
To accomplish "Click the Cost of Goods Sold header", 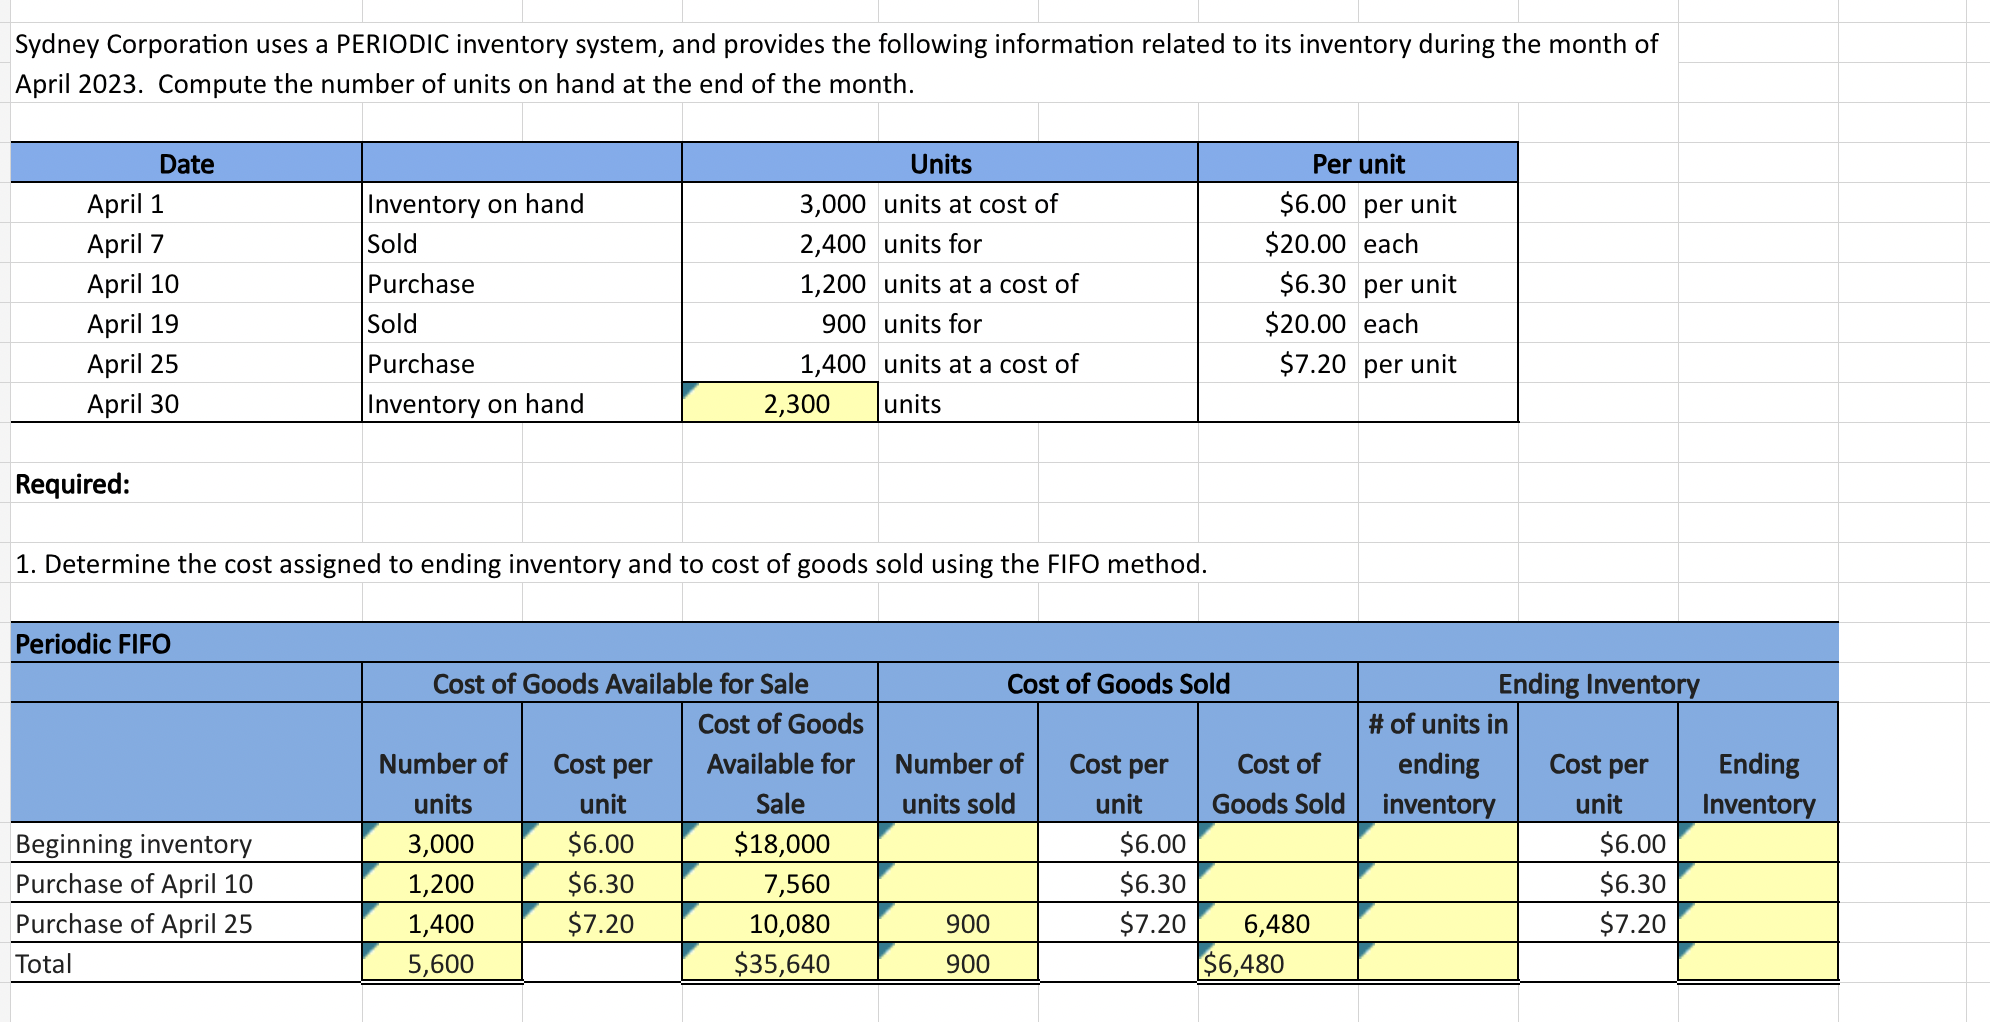I will pyautogui.click(x=1117, y=683).
